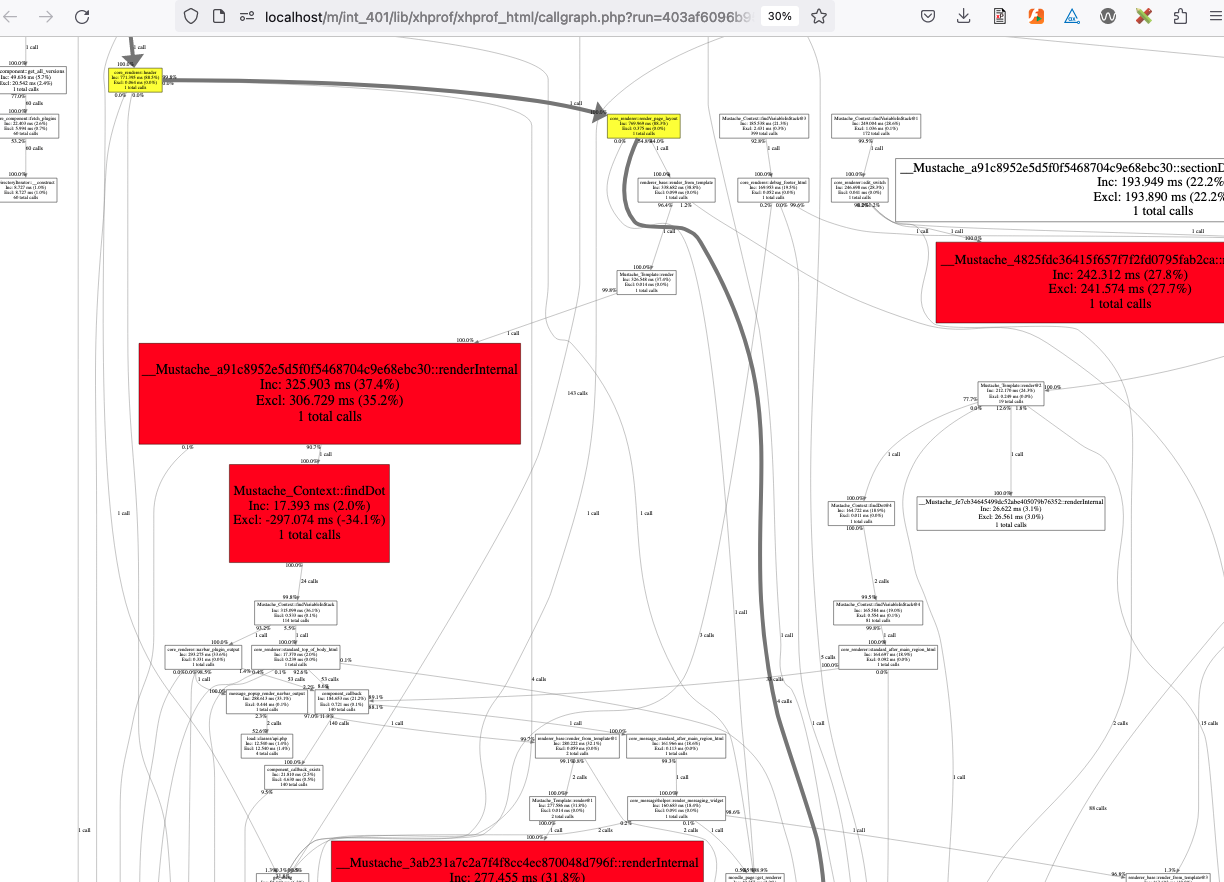Click the component_callback node with 140 calls
This screenshot has height=882, width=1224.
coord(340,700)
